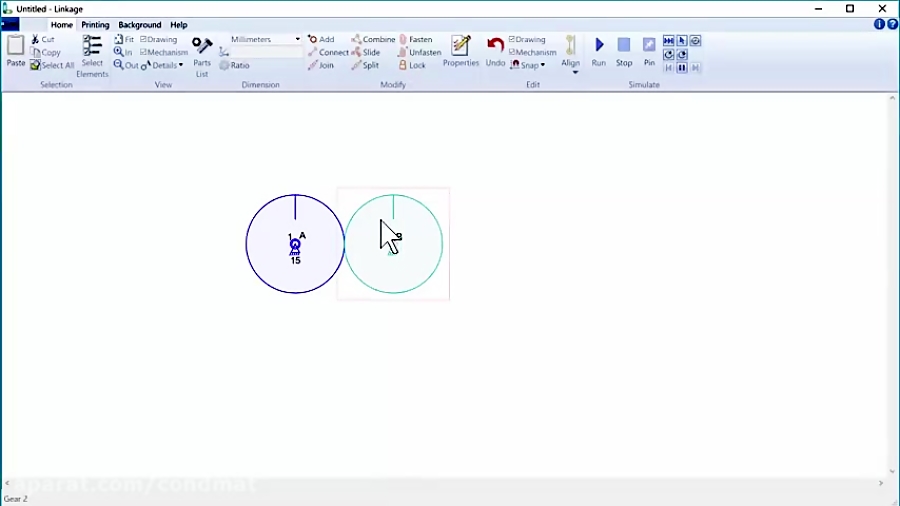Toggle Drawing checkbox in Edit group
This screenshot has width=900, height=506.
click(x=527, y=39)
